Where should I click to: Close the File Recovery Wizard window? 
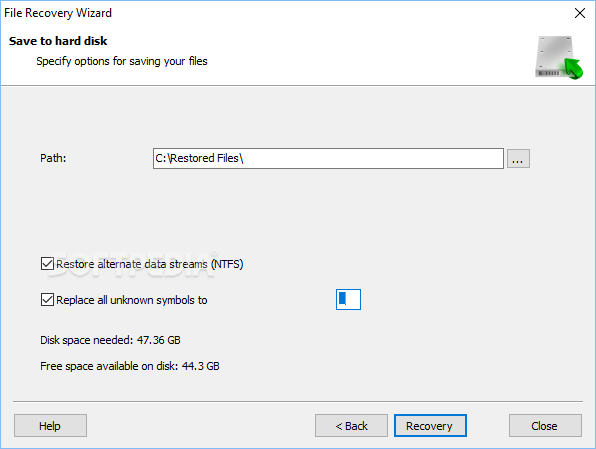point(580,13)
